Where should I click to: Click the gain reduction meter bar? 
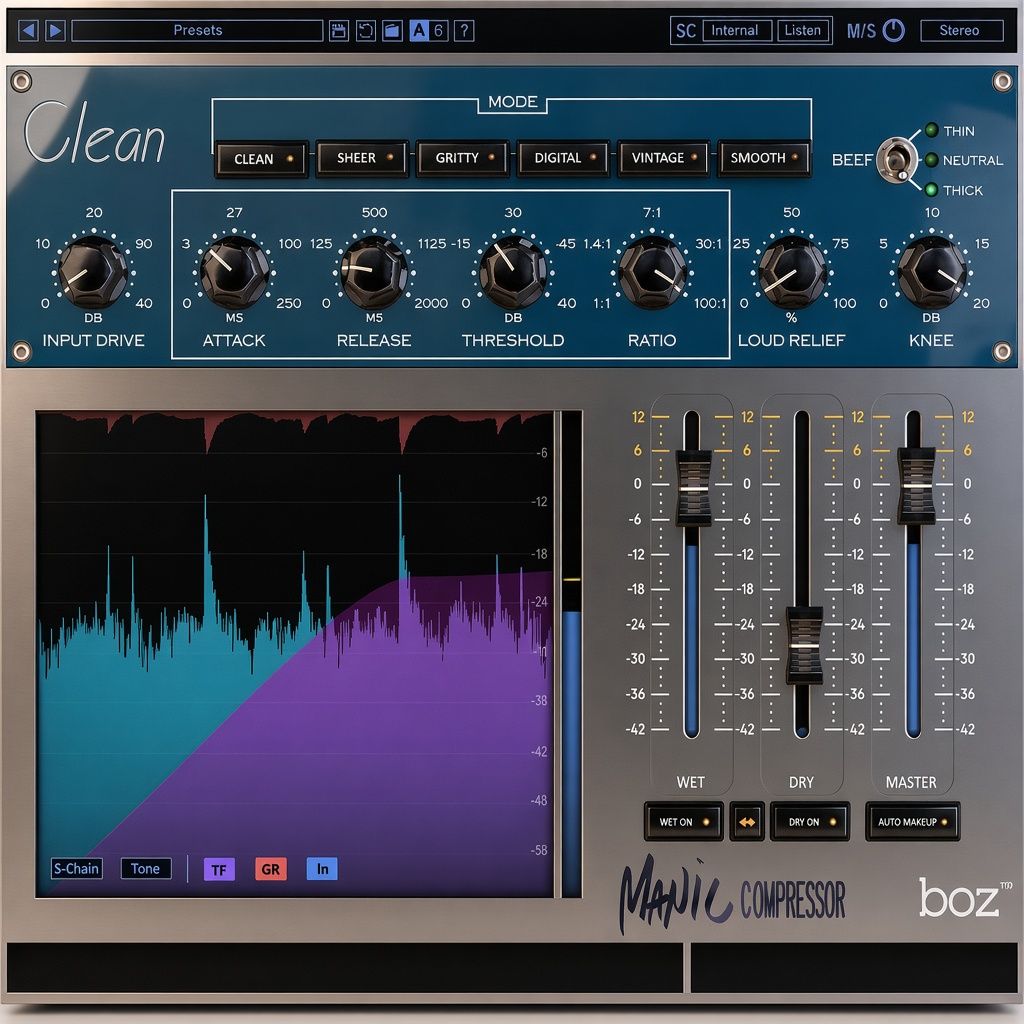(x=571, y=654)
